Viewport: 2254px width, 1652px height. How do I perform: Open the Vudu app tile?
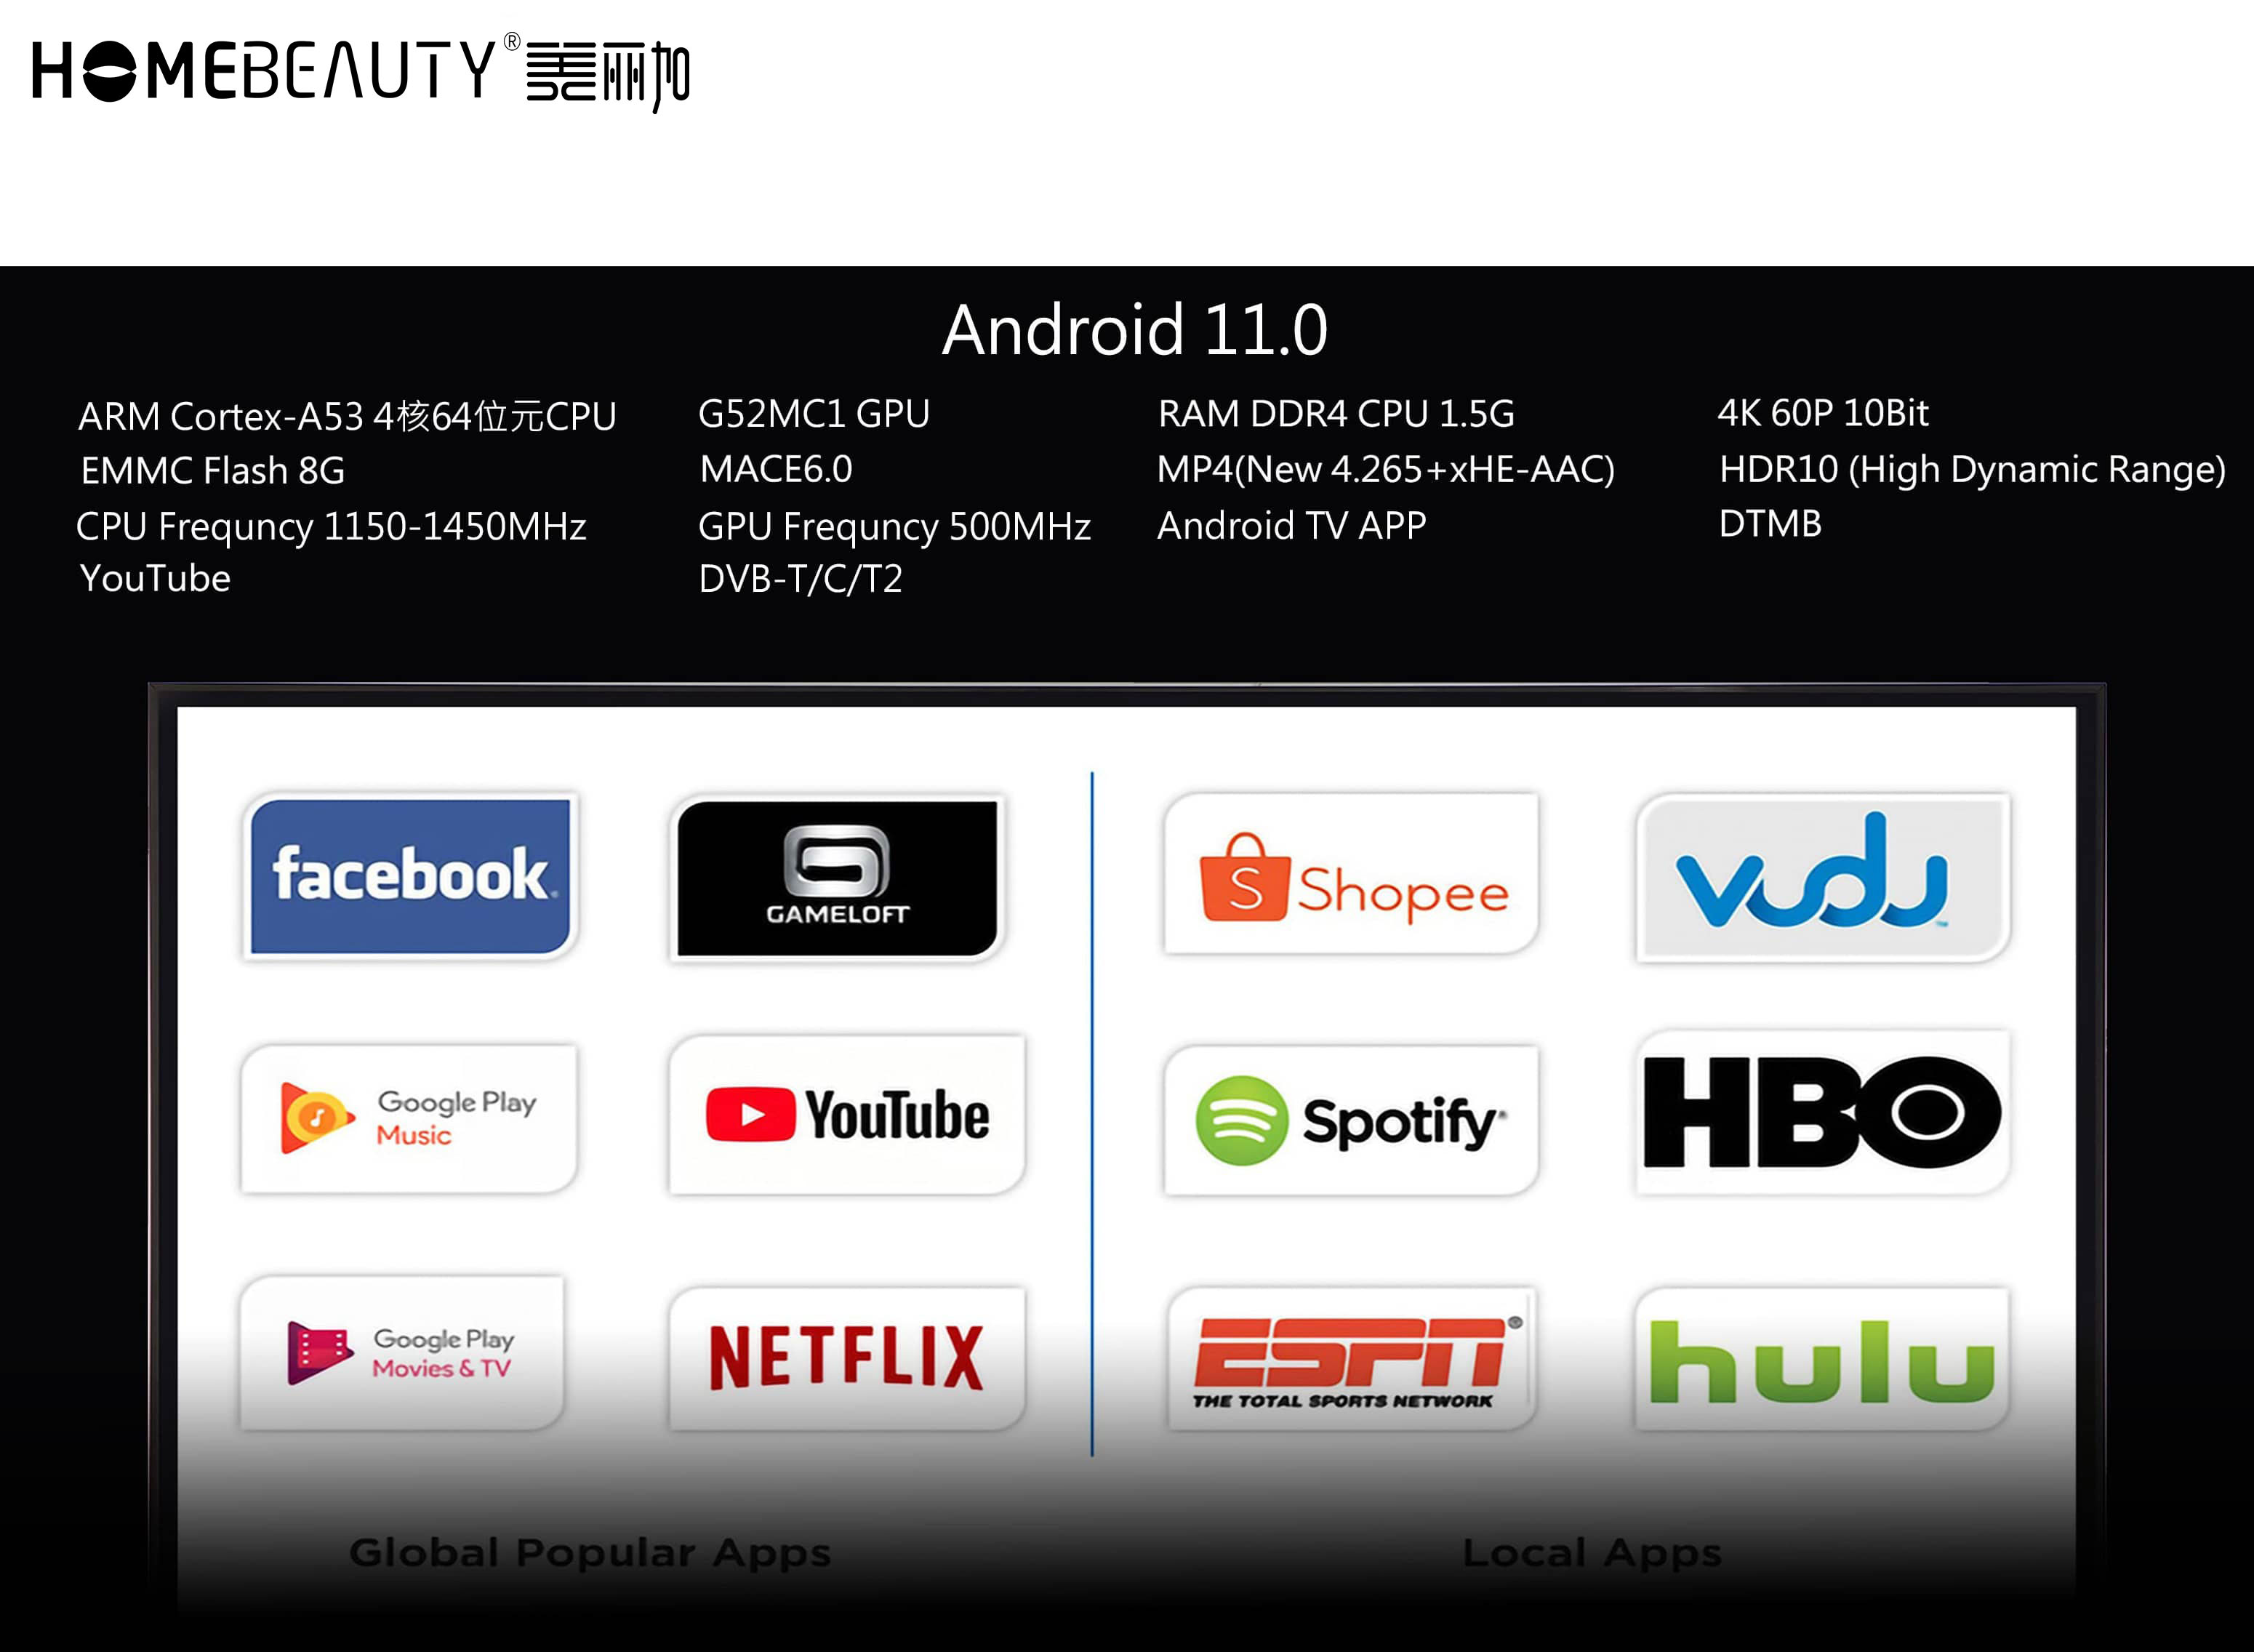pyautogui.click(x=1822, y=877)
